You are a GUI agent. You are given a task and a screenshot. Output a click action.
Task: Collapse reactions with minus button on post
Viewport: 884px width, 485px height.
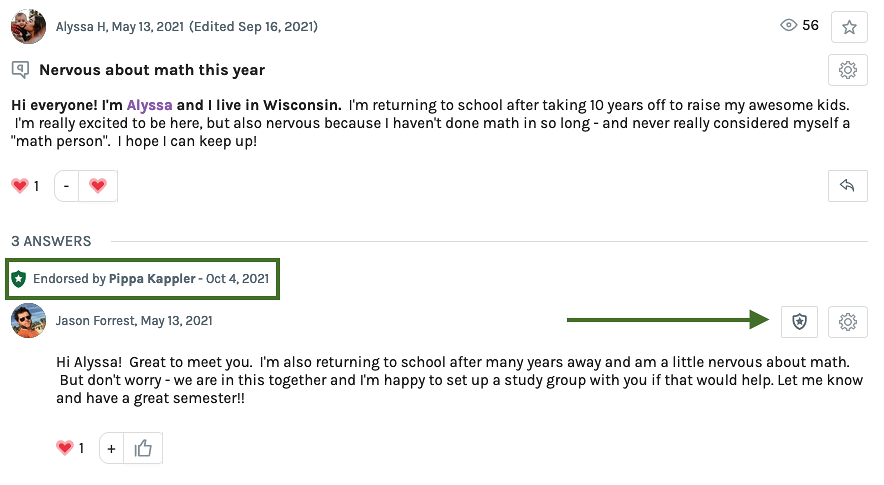click(66, 186)
